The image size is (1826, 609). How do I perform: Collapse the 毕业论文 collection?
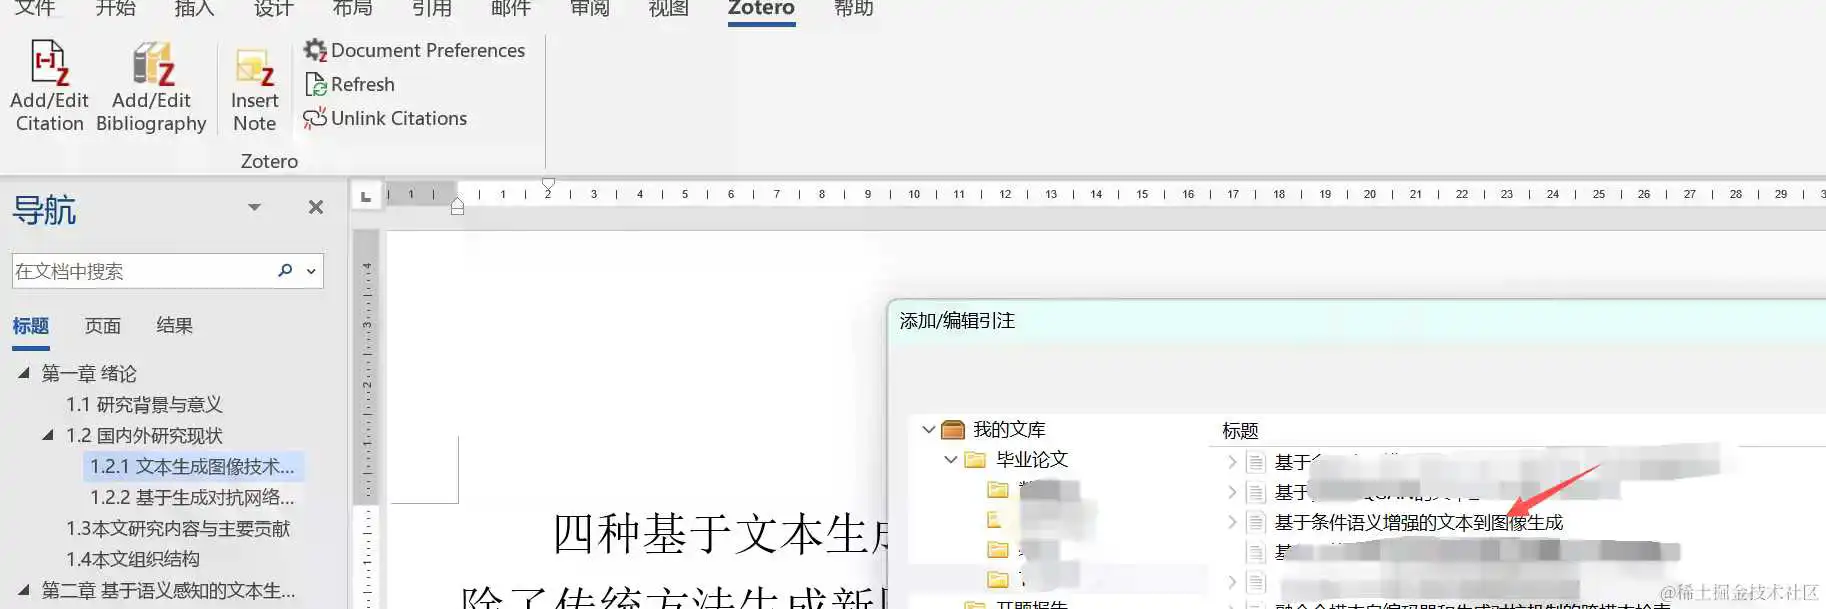point(951,459)
